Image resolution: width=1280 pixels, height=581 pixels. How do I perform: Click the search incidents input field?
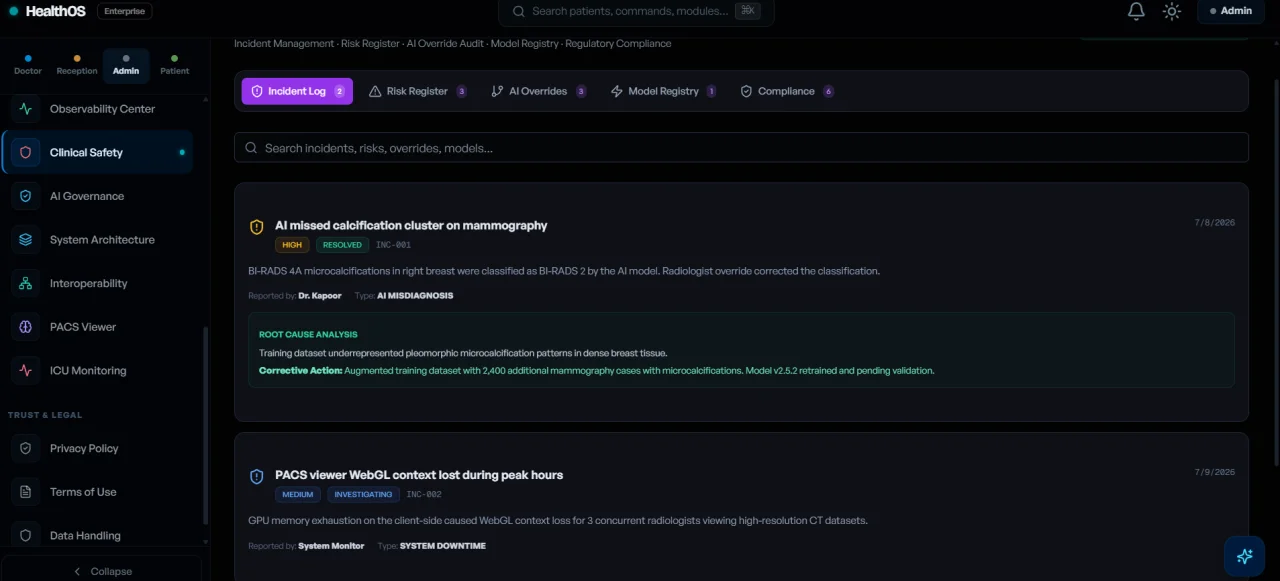741,148
